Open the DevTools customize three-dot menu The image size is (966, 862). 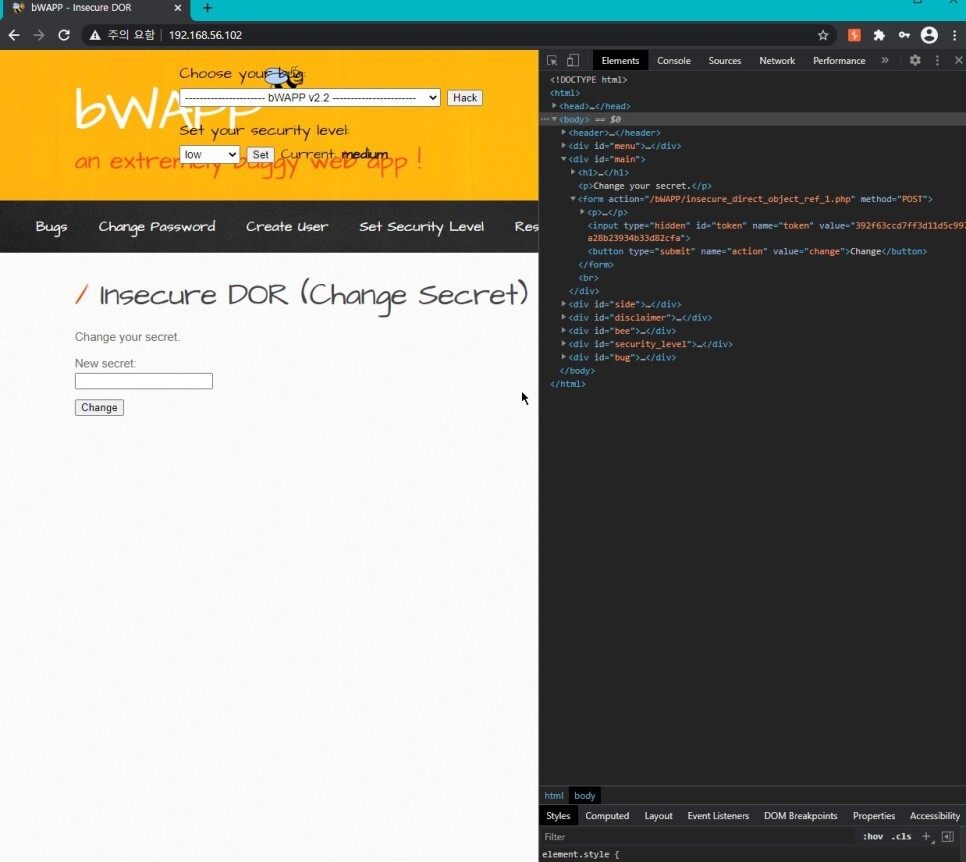pyautogui.click(x=938, y=60)
